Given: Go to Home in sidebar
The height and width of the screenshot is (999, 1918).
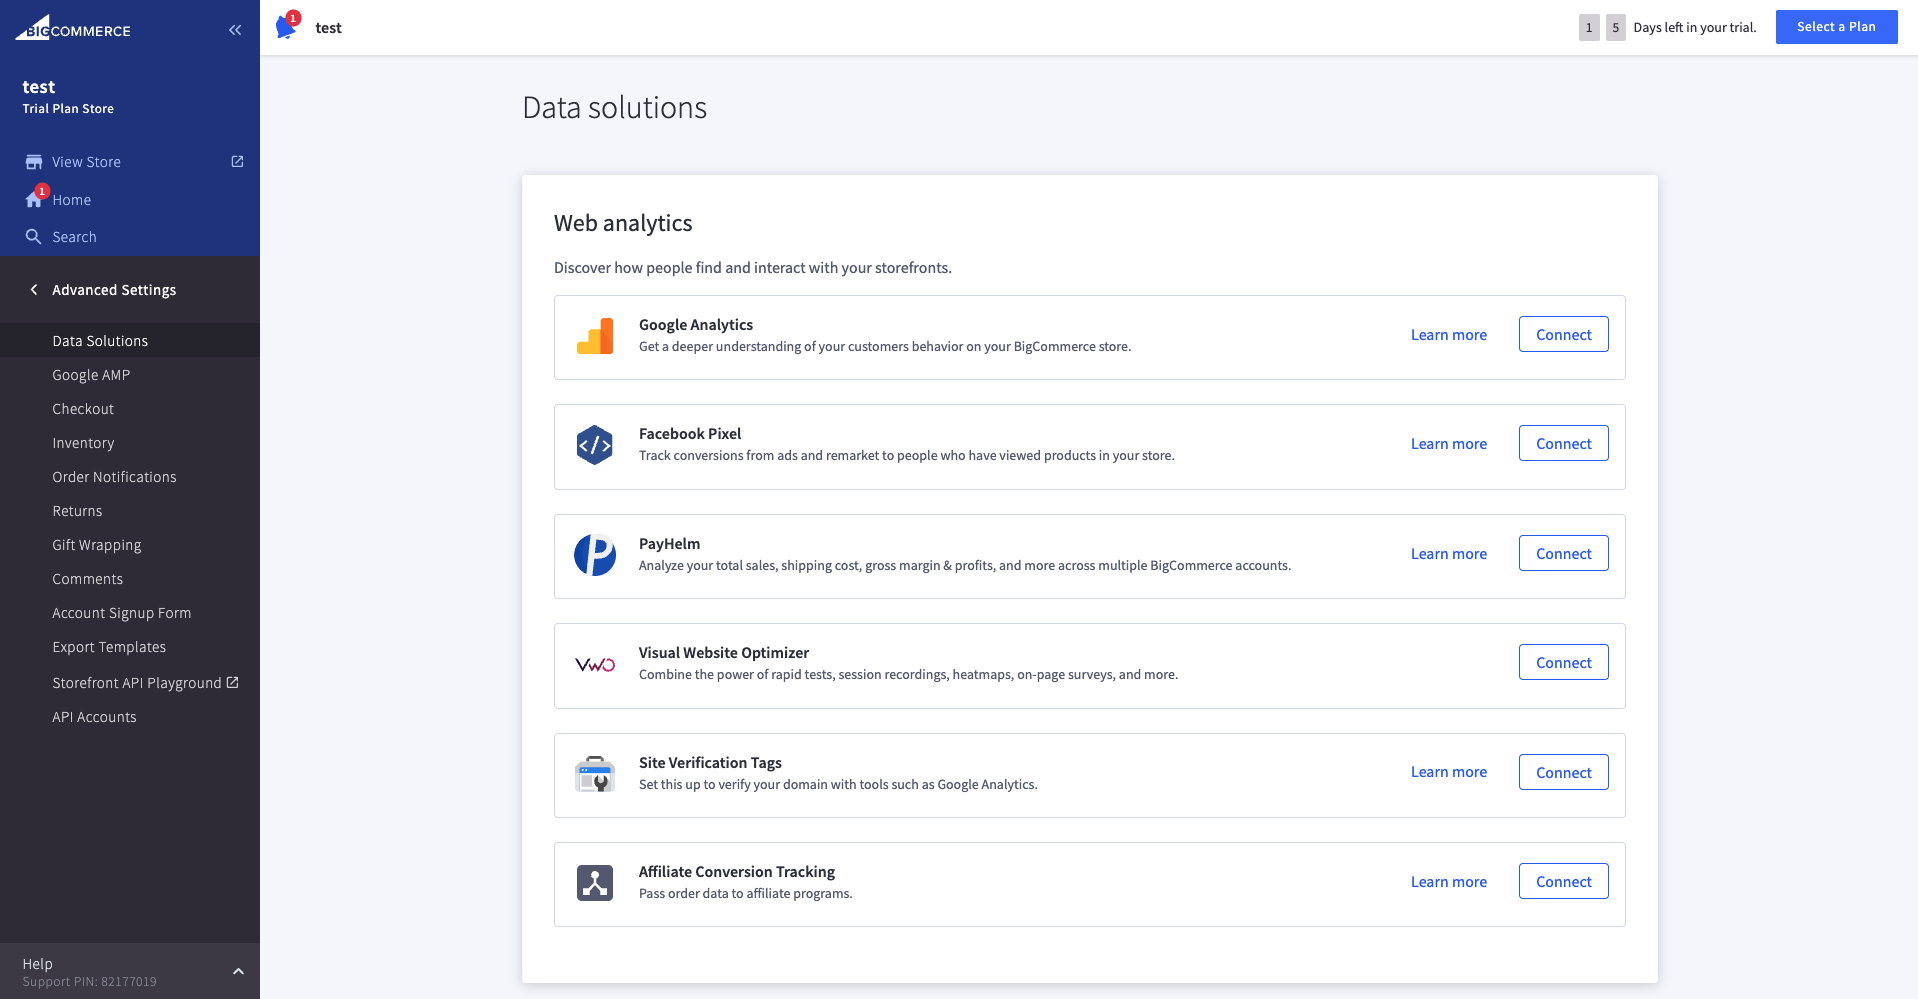Looking at the screenshot, I should [x=71, y=200].
